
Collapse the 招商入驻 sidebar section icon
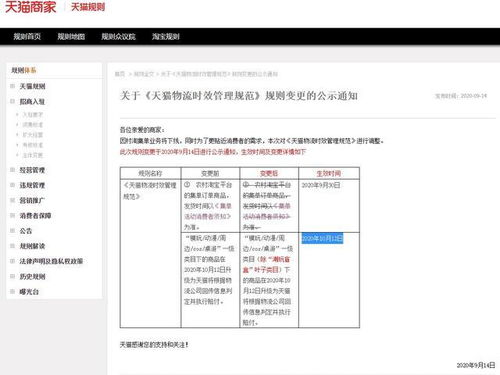point(13,101)
